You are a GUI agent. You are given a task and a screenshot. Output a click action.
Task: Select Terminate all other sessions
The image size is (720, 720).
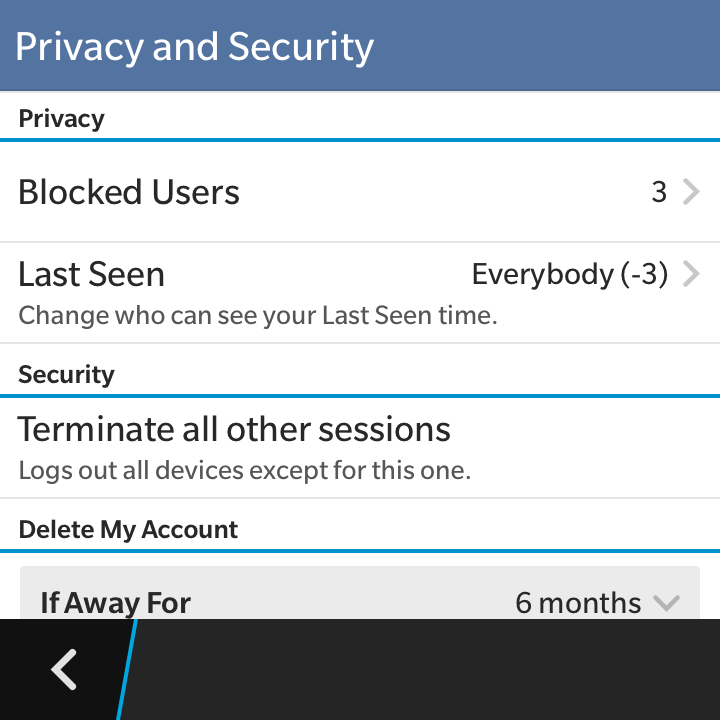coord(234,430)
